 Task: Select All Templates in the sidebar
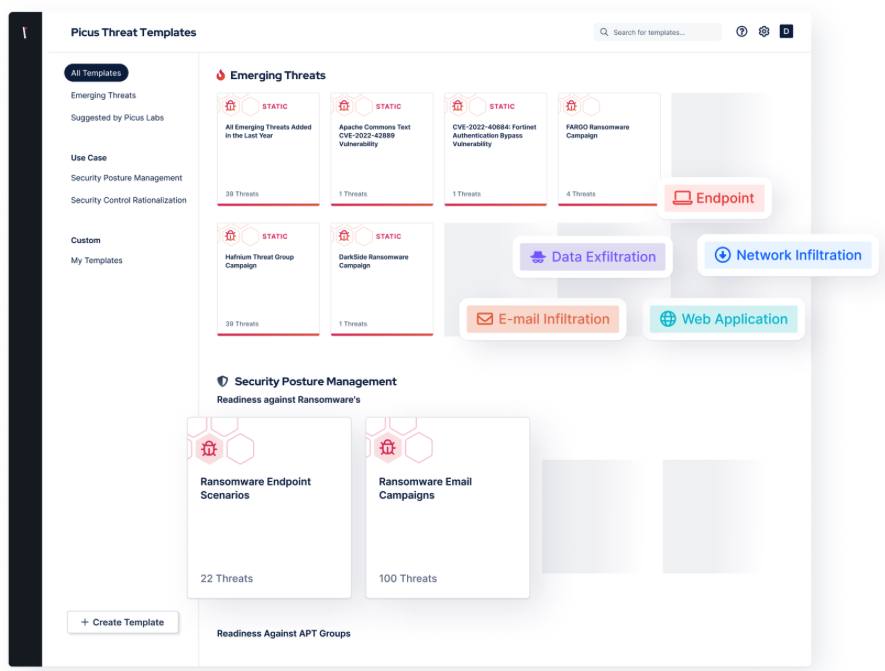96,72
